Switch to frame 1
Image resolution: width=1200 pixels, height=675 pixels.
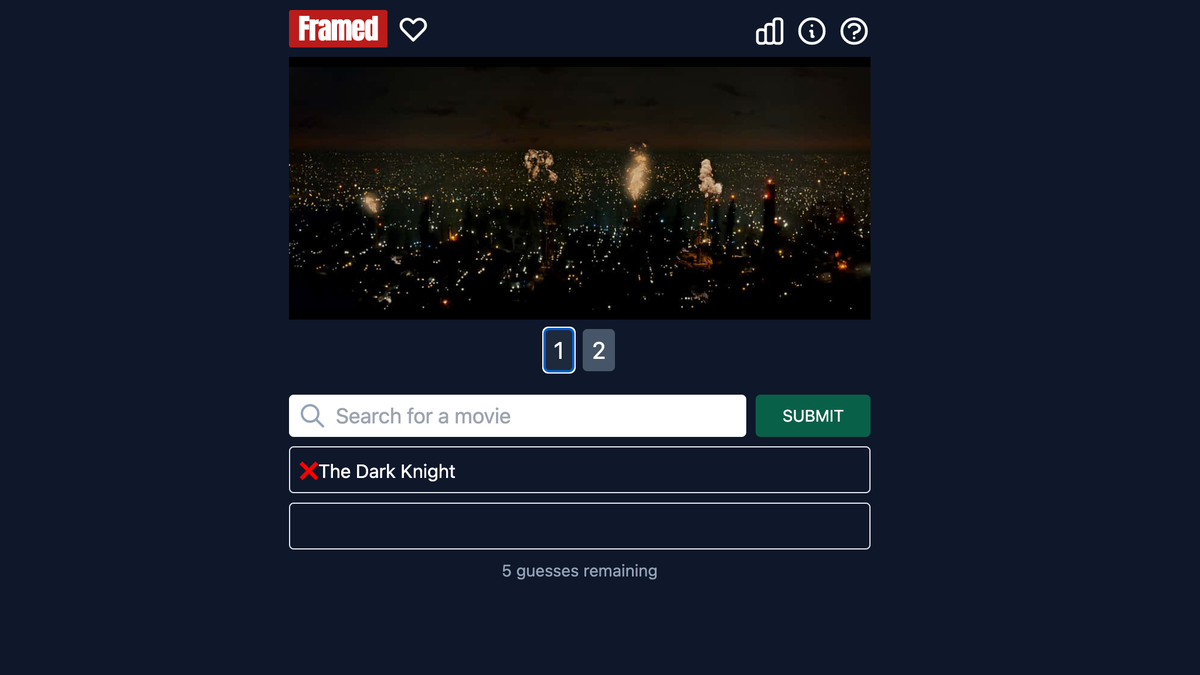(559, 350)
